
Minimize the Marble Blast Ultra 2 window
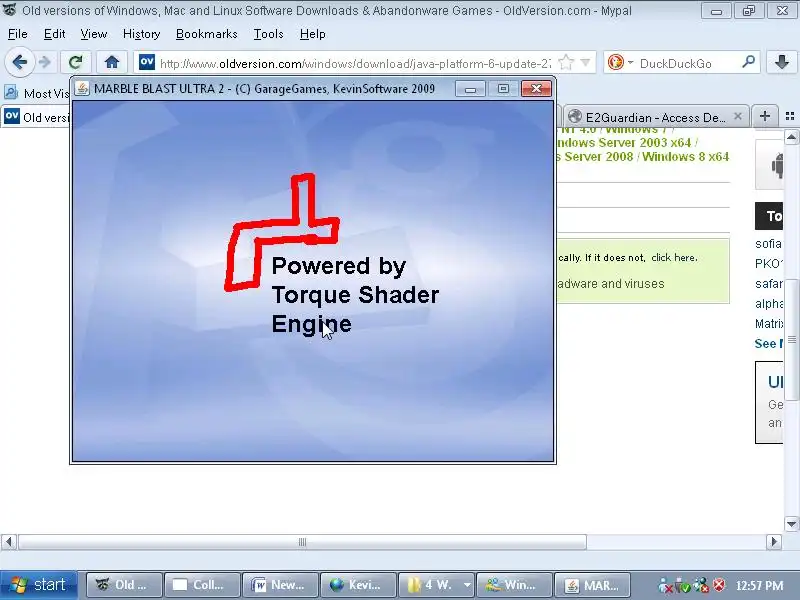tap(470, 89)
